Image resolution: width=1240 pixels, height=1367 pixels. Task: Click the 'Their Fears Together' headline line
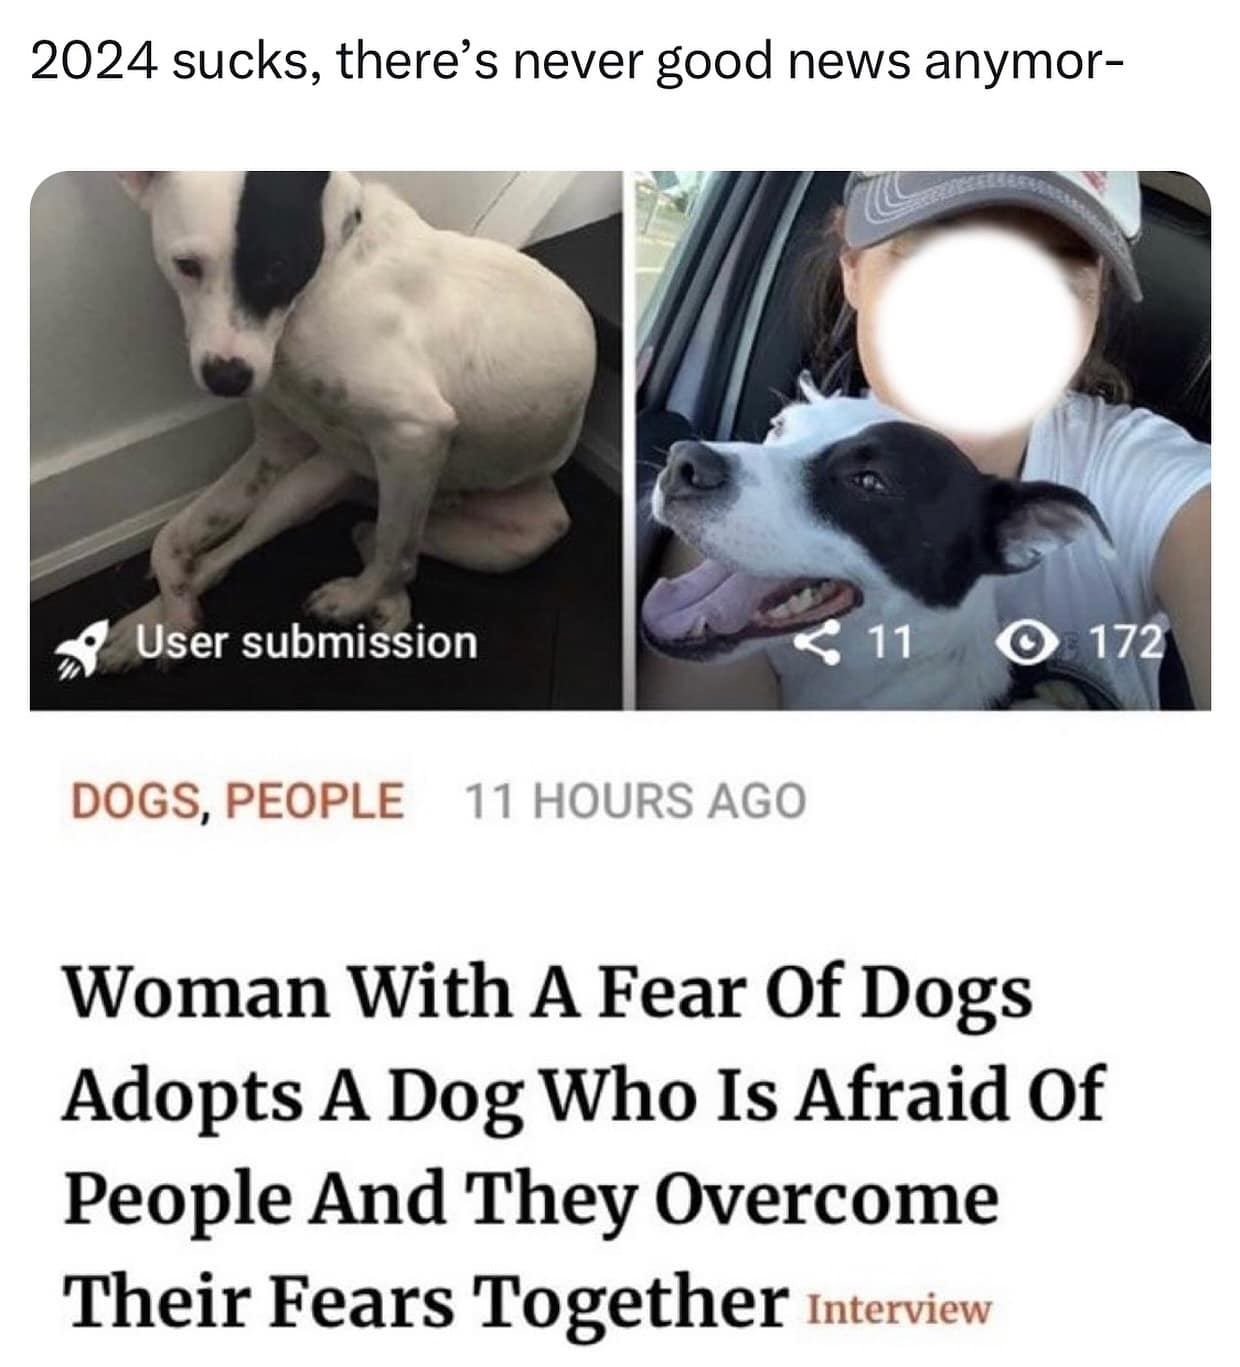pos(425,1300)
